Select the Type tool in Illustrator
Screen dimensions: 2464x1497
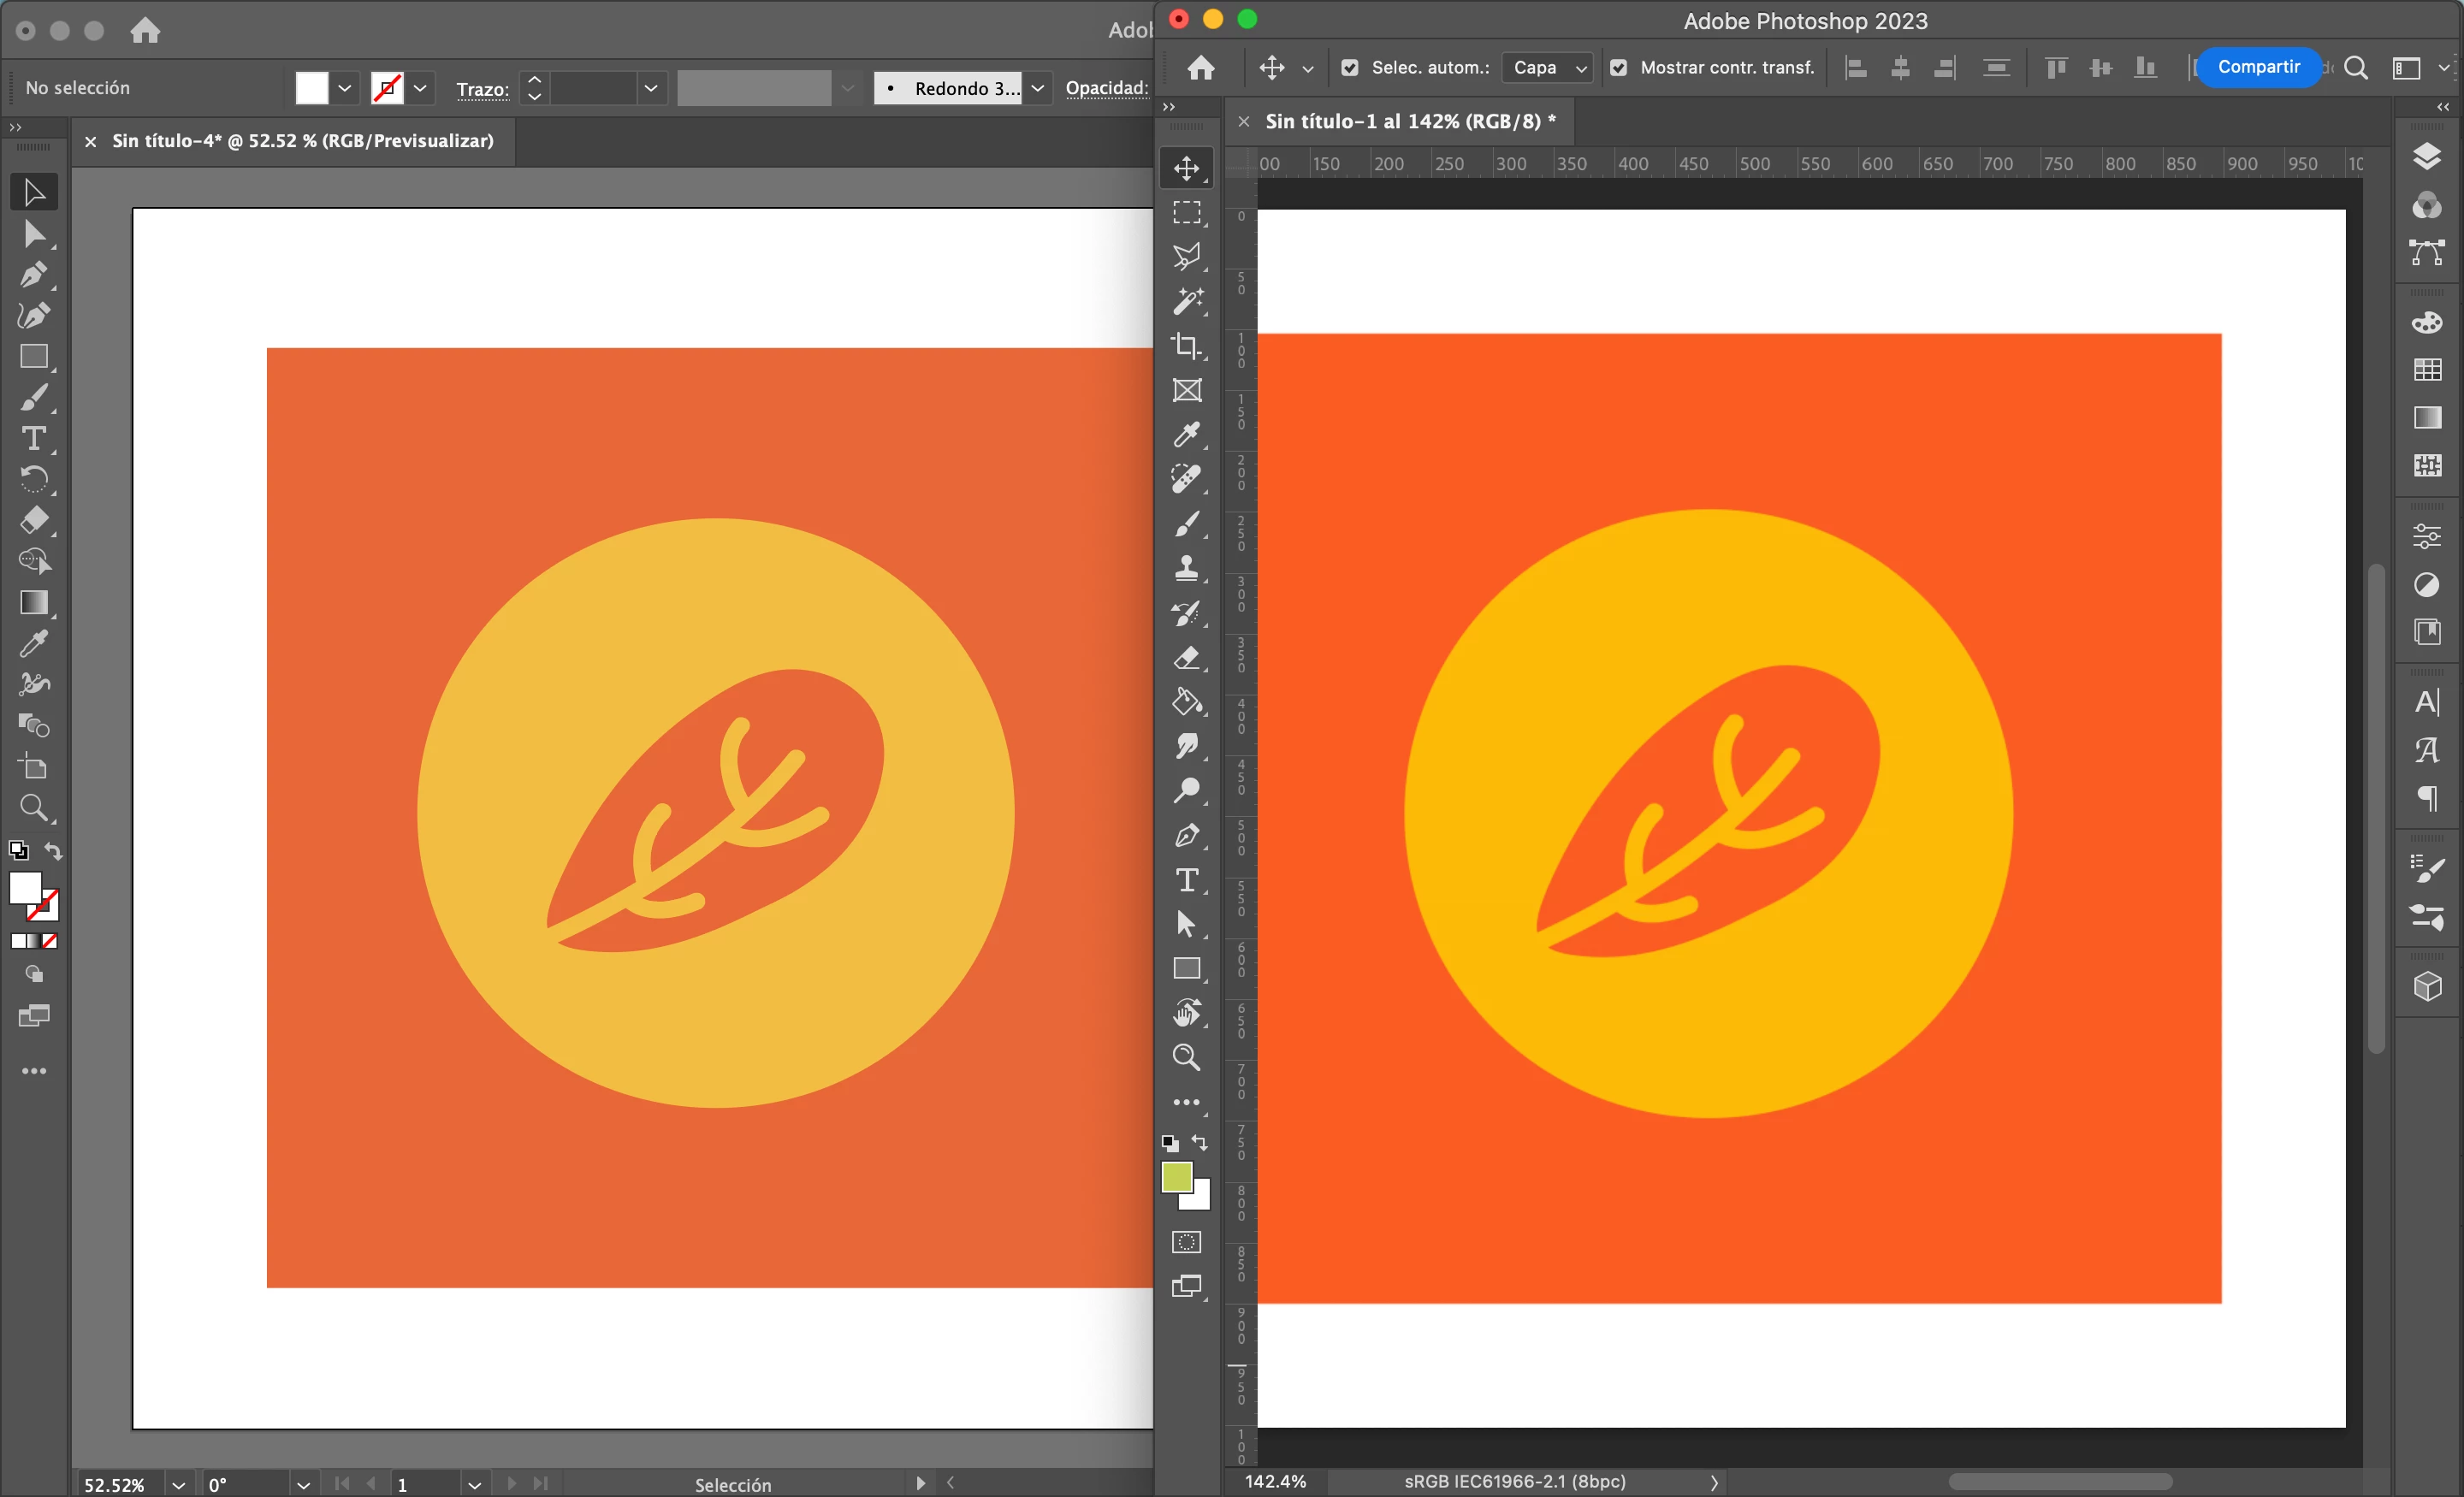coord(34,438)
